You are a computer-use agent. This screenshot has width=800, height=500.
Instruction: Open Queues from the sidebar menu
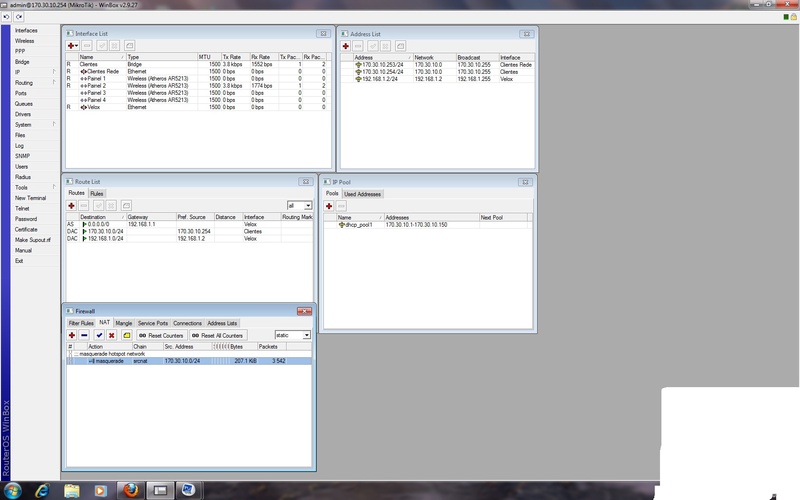23,104
